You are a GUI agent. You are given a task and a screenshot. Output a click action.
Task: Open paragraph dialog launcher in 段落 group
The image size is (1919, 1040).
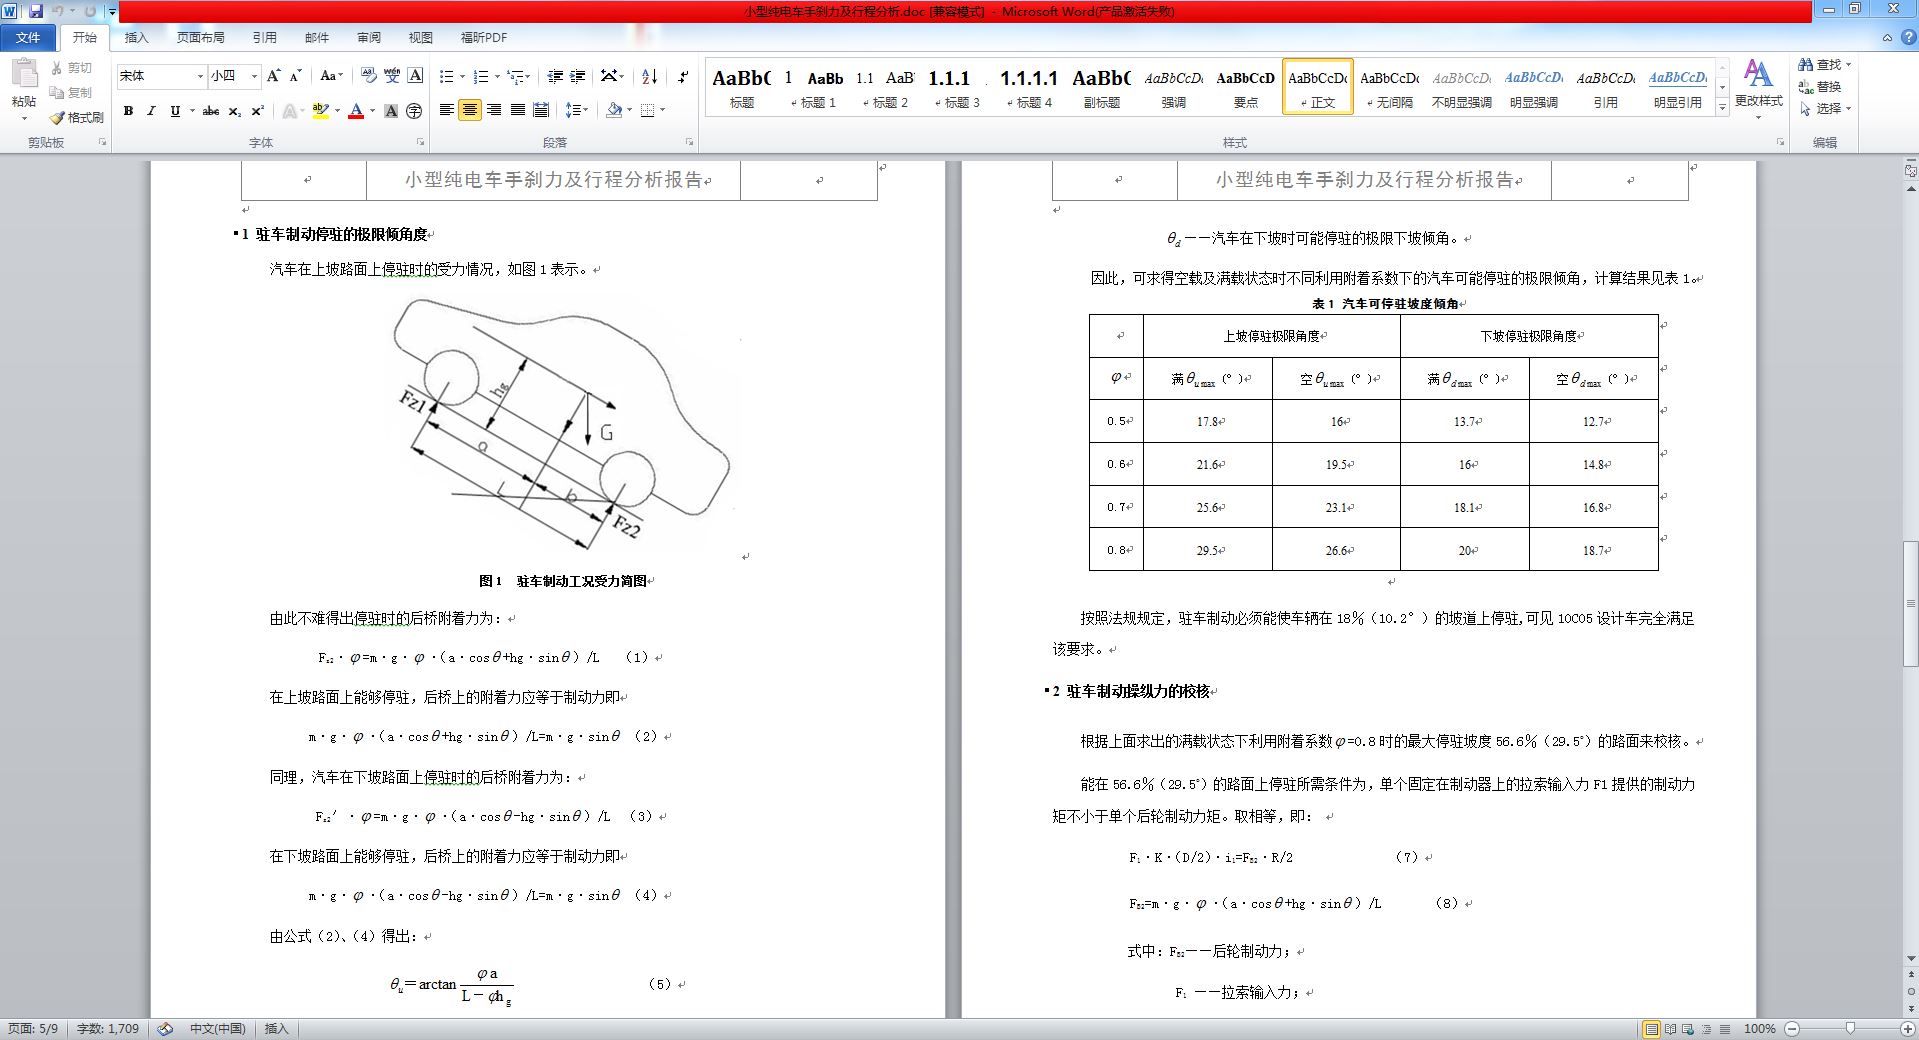click(x=689, y=143)
